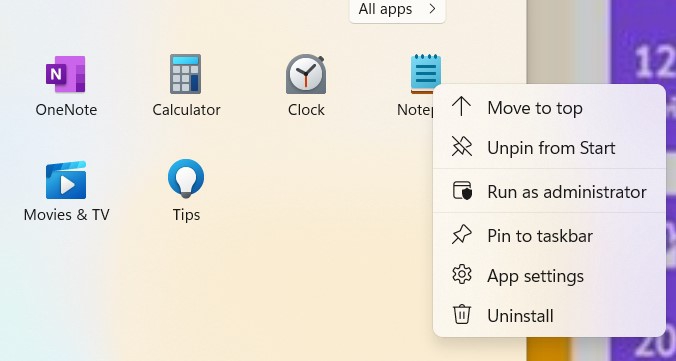
Task: Click the Movies & TV label text
Action: pos(66,215)
